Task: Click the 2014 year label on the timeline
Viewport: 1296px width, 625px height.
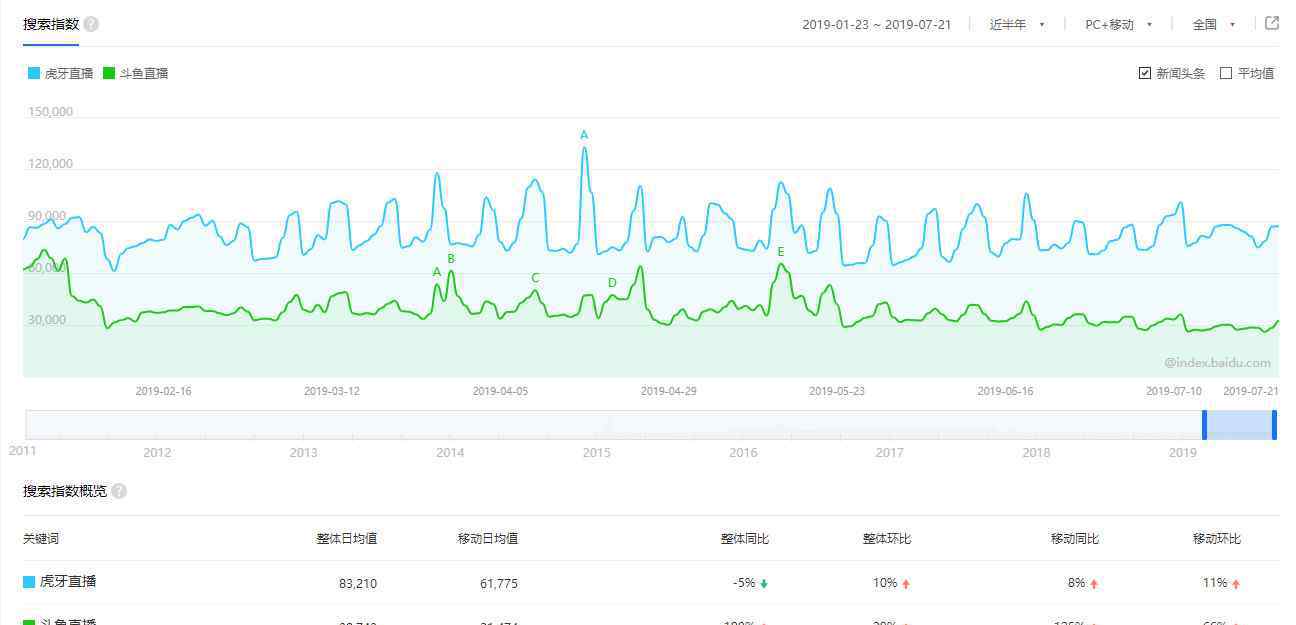Action: coord(450,453)
